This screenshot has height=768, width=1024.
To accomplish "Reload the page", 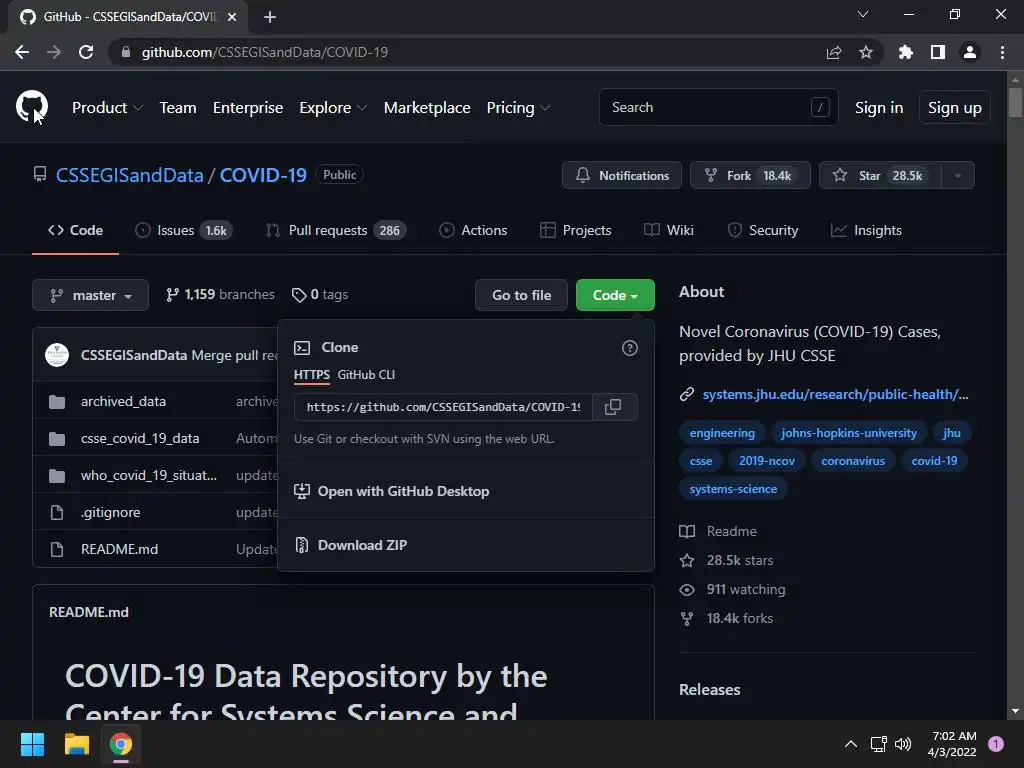I will coord(86,52).
